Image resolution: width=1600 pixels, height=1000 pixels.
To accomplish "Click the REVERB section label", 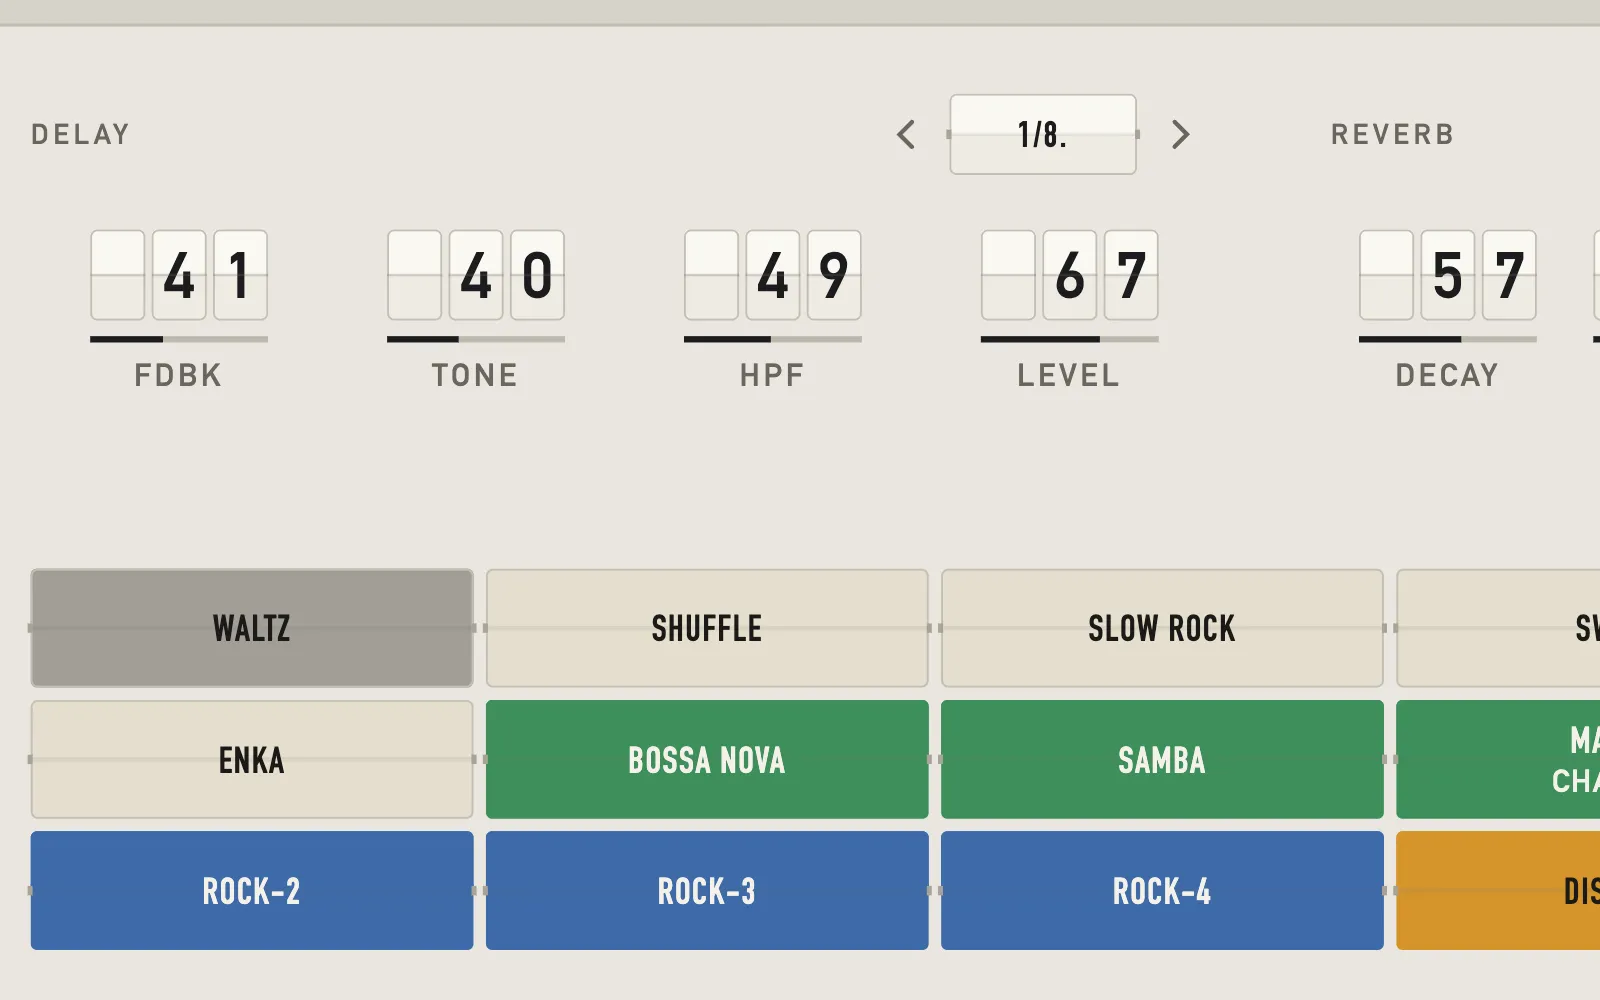I will 1392,134.
